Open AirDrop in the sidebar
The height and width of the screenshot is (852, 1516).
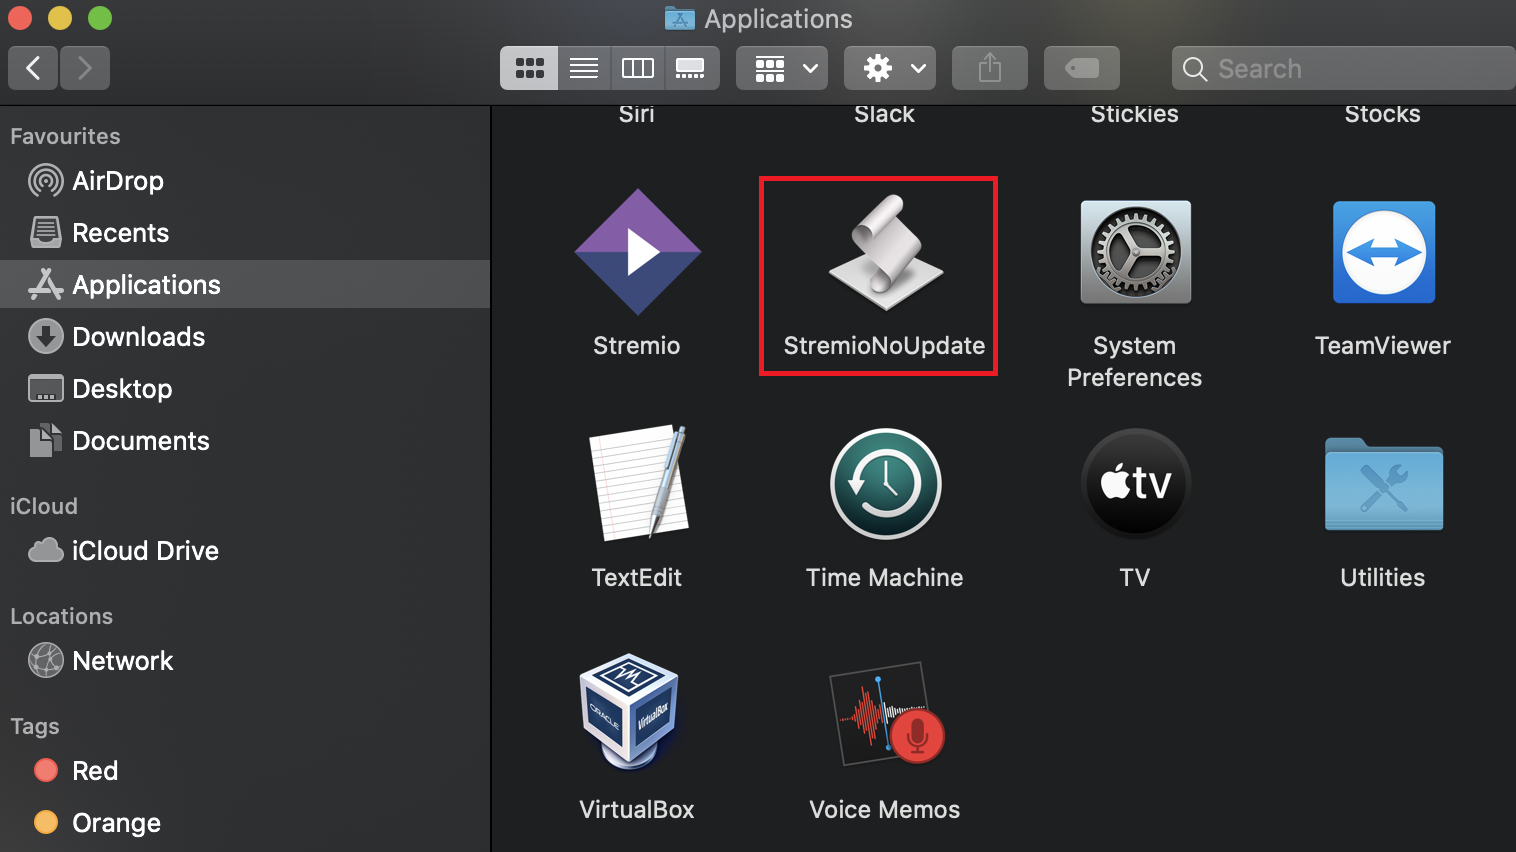tap(245, 181)
